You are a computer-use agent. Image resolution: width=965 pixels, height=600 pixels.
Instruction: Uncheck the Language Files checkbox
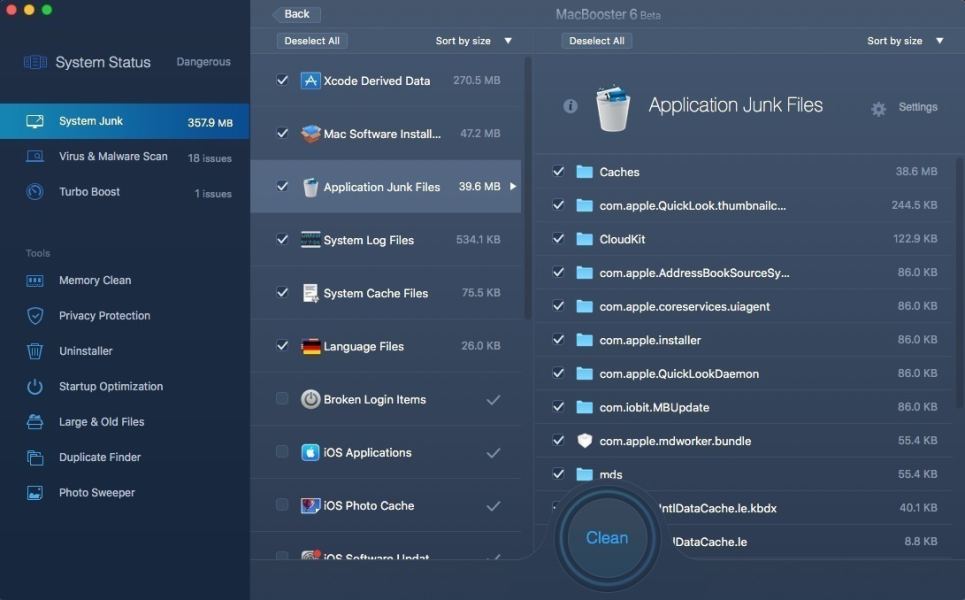point(282,346)
